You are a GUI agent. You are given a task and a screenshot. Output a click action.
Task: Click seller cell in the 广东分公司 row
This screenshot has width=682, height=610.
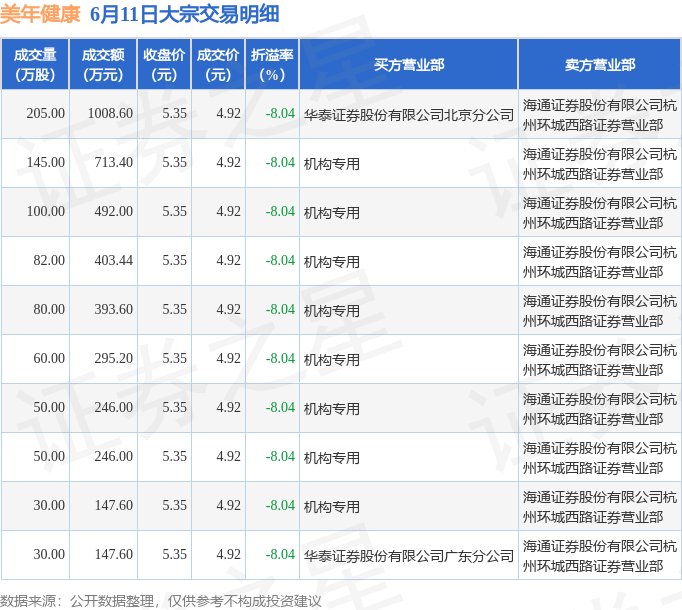pyautogui.click(x=600, y=556)
